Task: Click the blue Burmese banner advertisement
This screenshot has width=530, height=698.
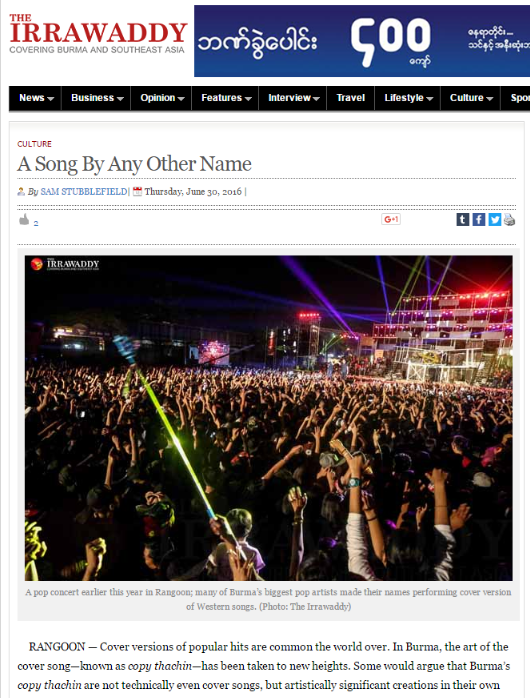Action: pyautogui.click(x=362, y=41)
